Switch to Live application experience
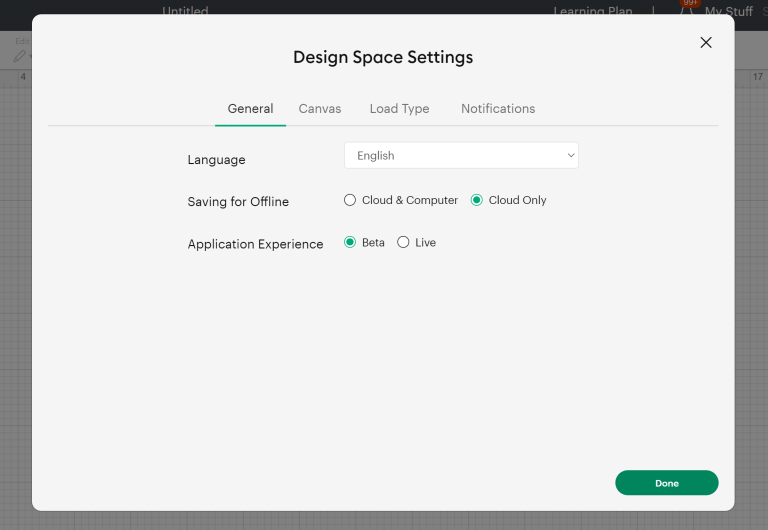The height and width of the screenshot is (530, 768). coord(403,242)
